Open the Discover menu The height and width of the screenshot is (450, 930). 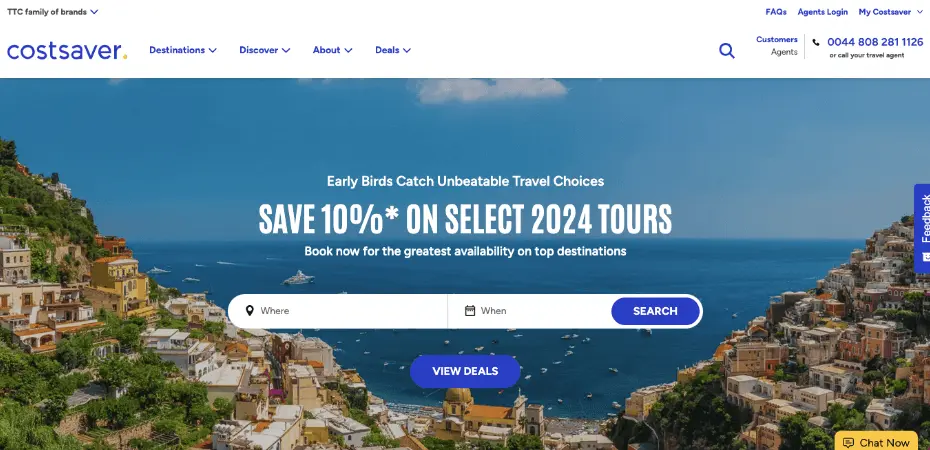[265, 50]
